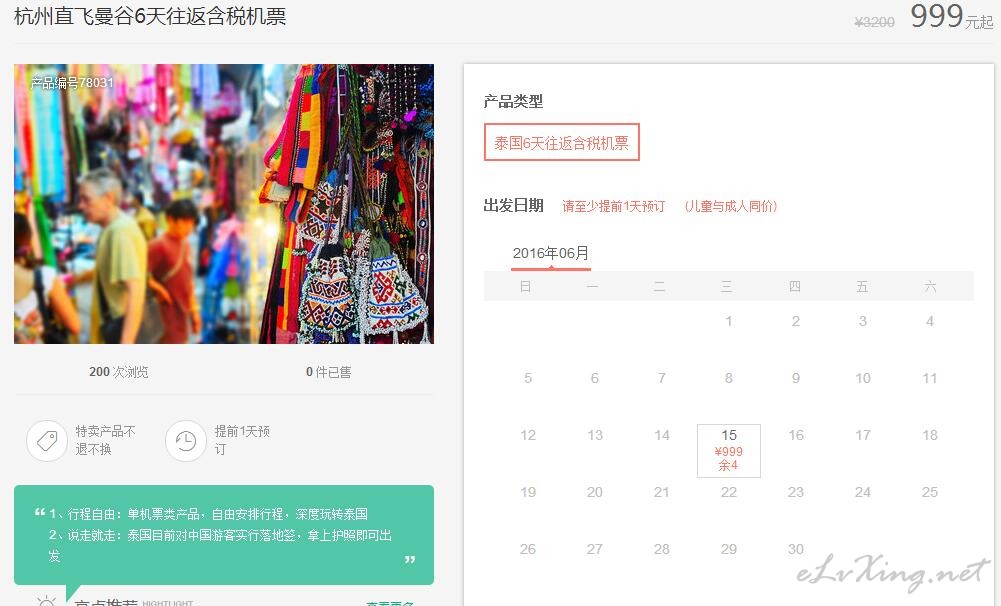
Task: Select date 4 in the June calendar
Action: point(930,321)
